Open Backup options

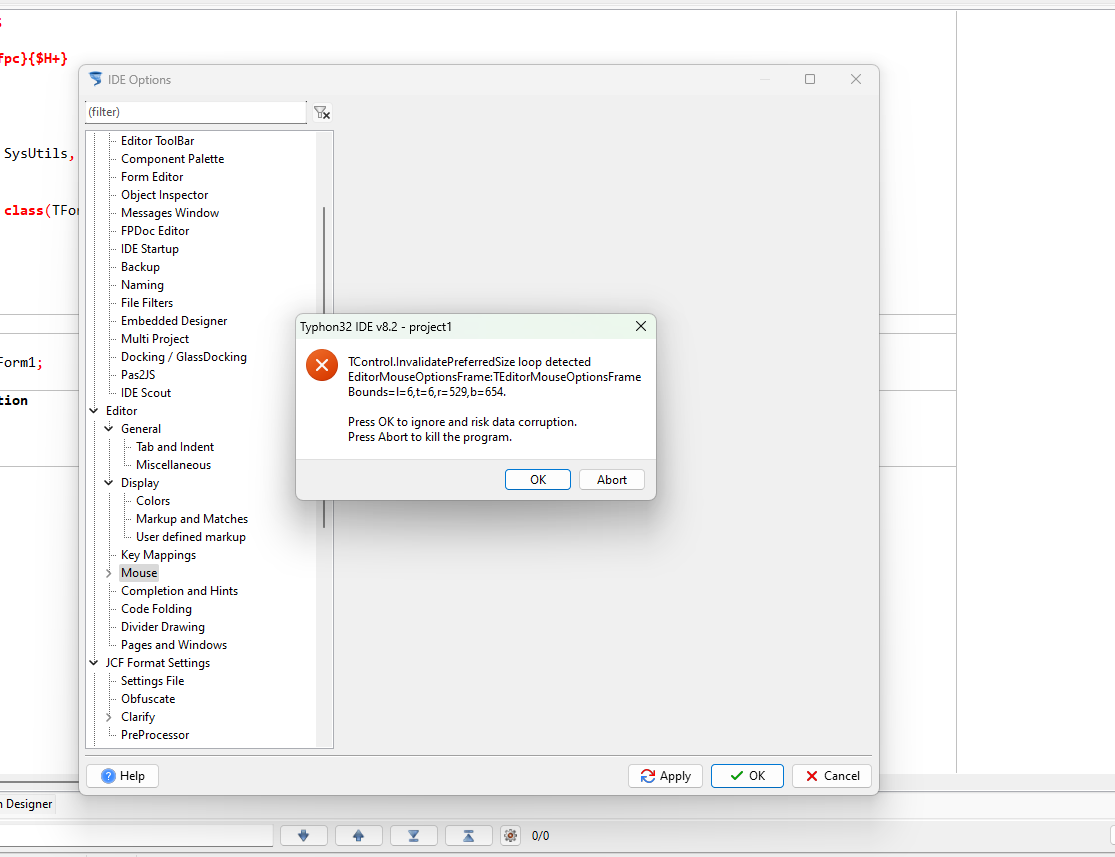click(x=140, y=267)
